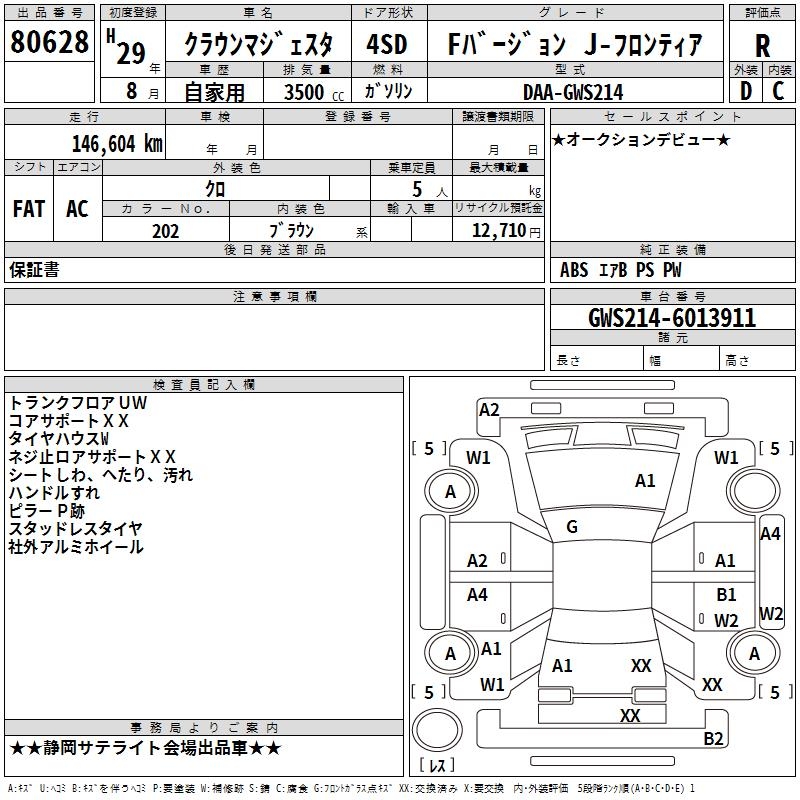Select the 車台番号 header
The height and width of the screenshot is (800, 800).
[x=672, y=296]
